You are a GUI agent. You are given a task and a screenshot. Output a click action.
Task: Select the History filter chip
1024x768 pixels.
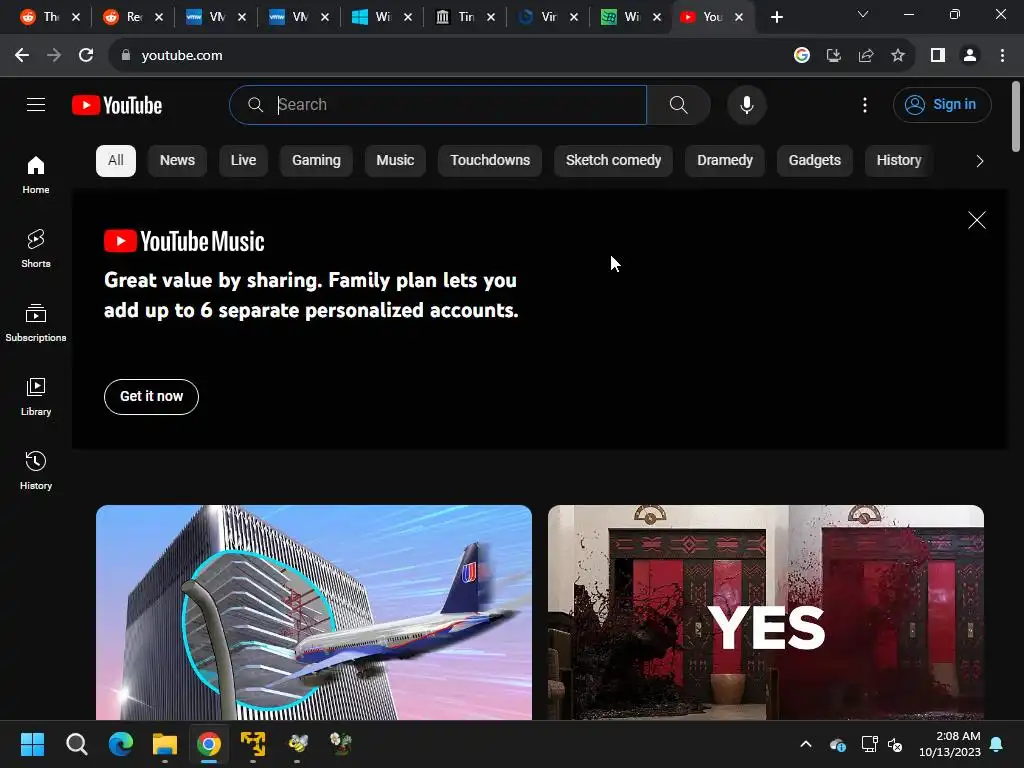tap(899, 161)
